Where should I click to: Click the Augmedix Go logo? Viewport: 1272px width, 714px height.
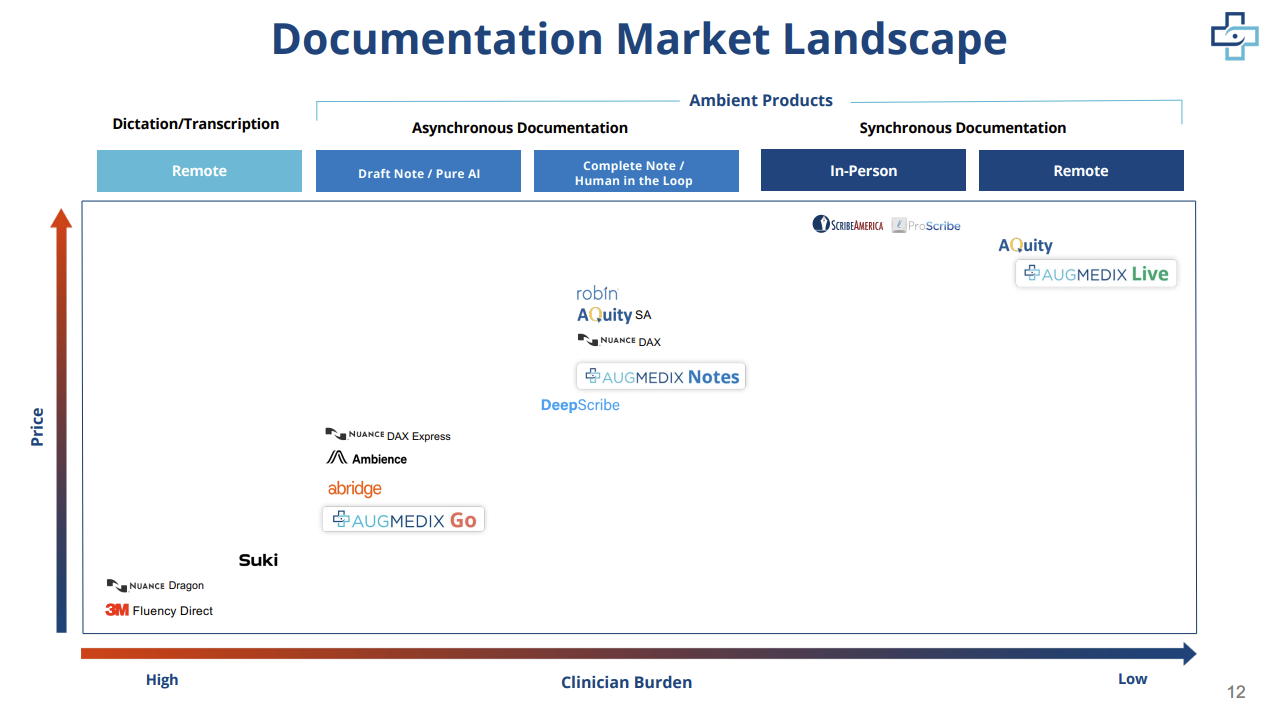coord(403,519)
